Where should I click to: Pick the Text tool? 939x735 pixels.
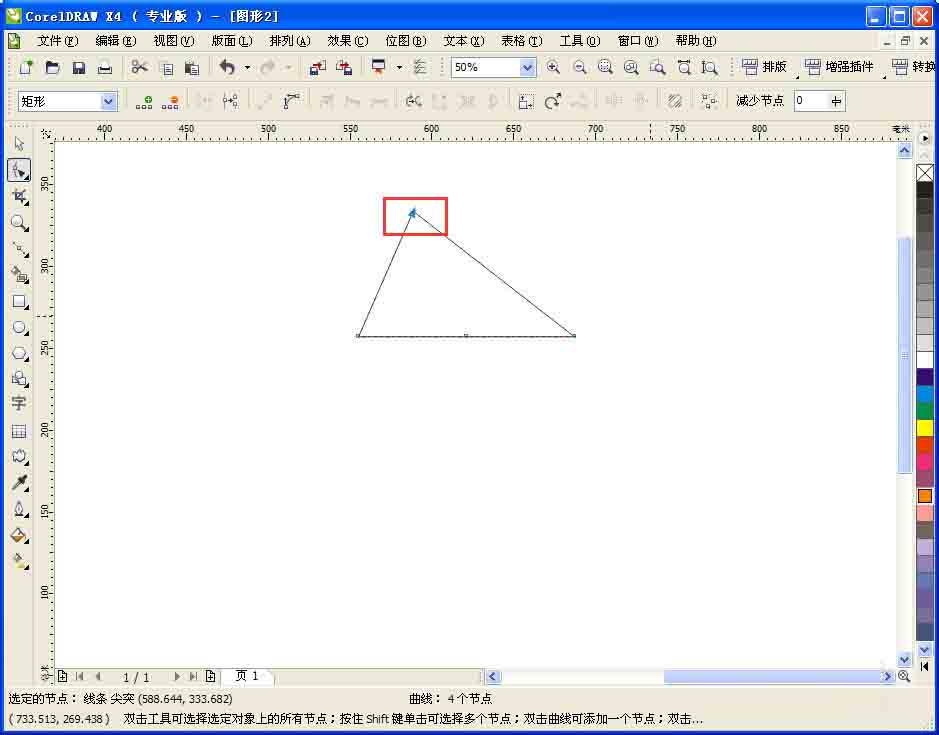click(19, 404)
